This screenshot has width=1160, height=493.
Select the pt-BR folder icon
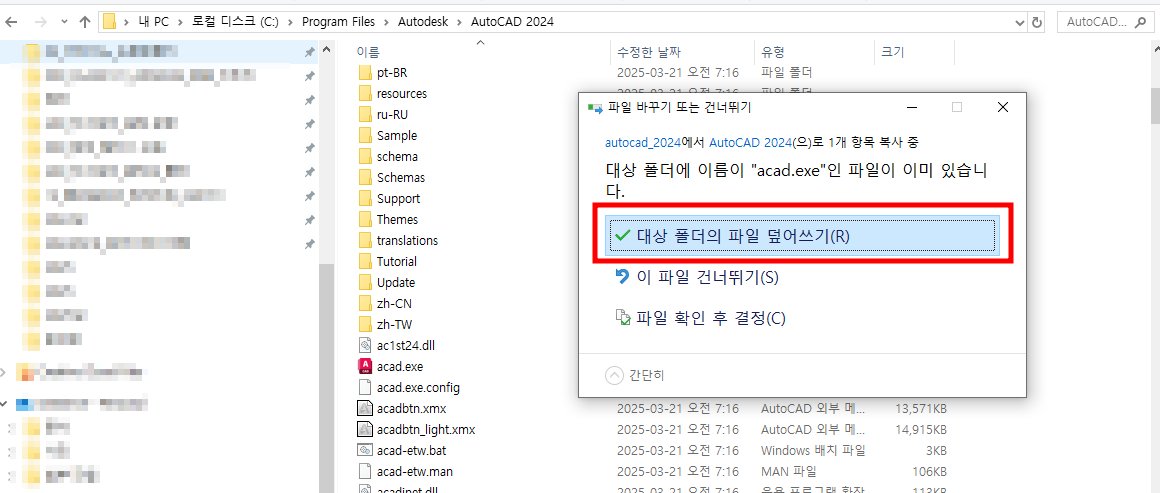click(x=365, y=73)
